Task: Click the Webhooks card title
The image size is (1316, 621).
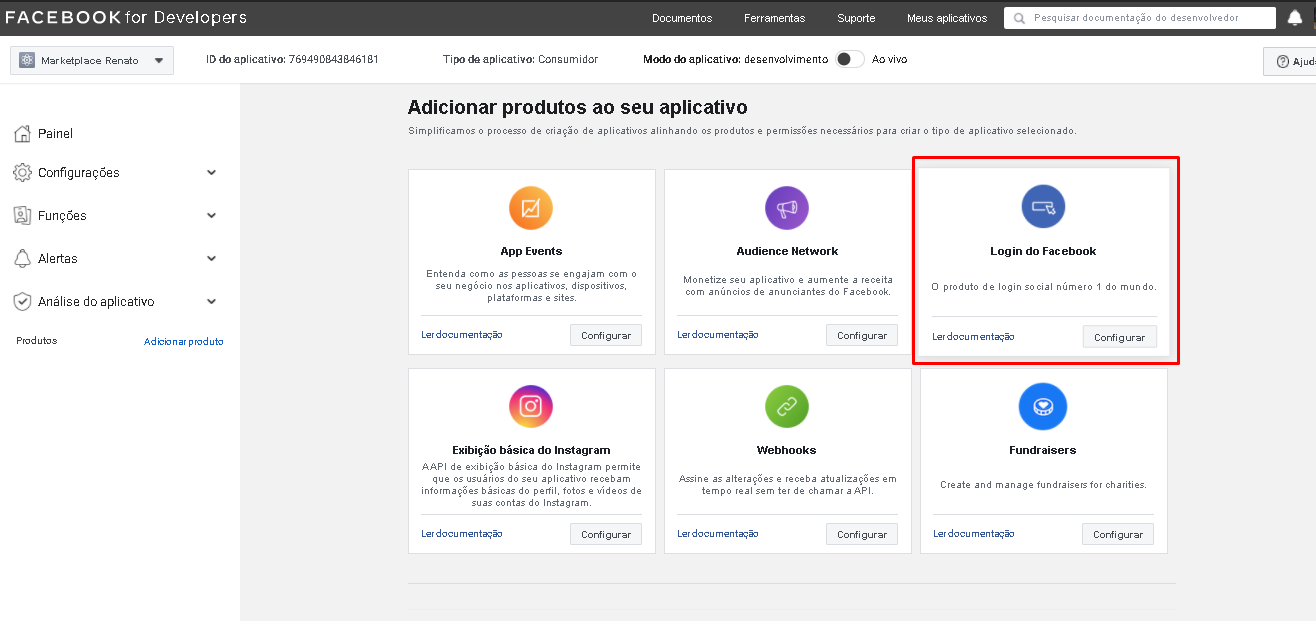Action: tap(787, 451)
